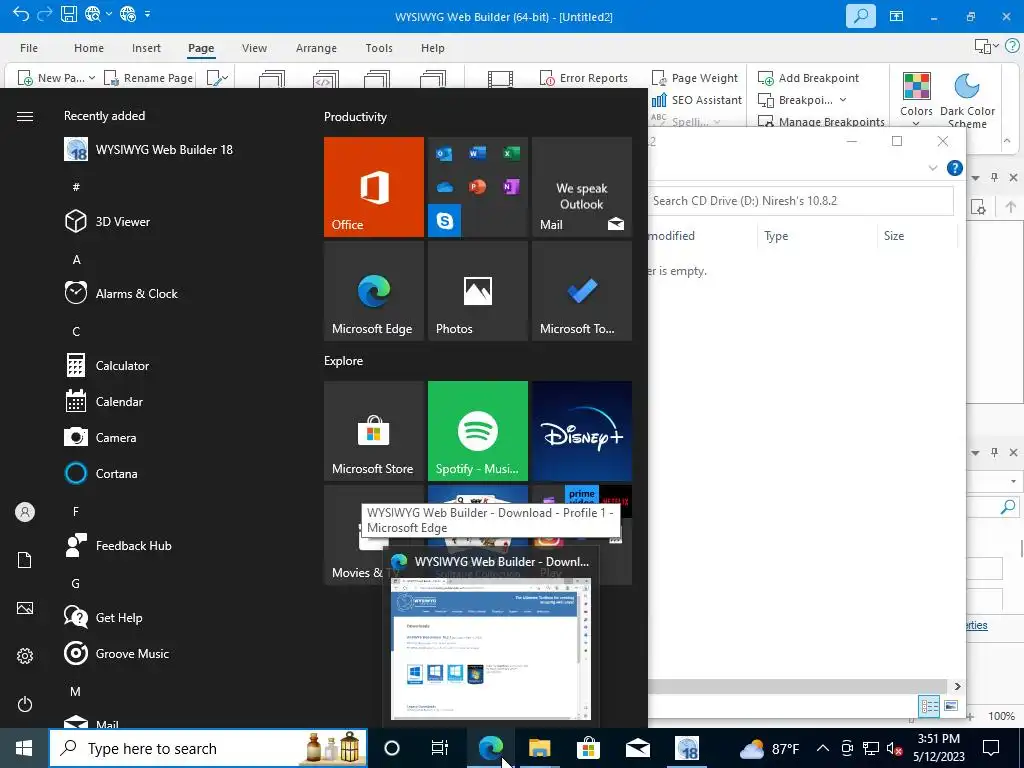Open Documents icon in Start sidebar
This screenshot has width=1024, height=768.
(x=25, y=560)
